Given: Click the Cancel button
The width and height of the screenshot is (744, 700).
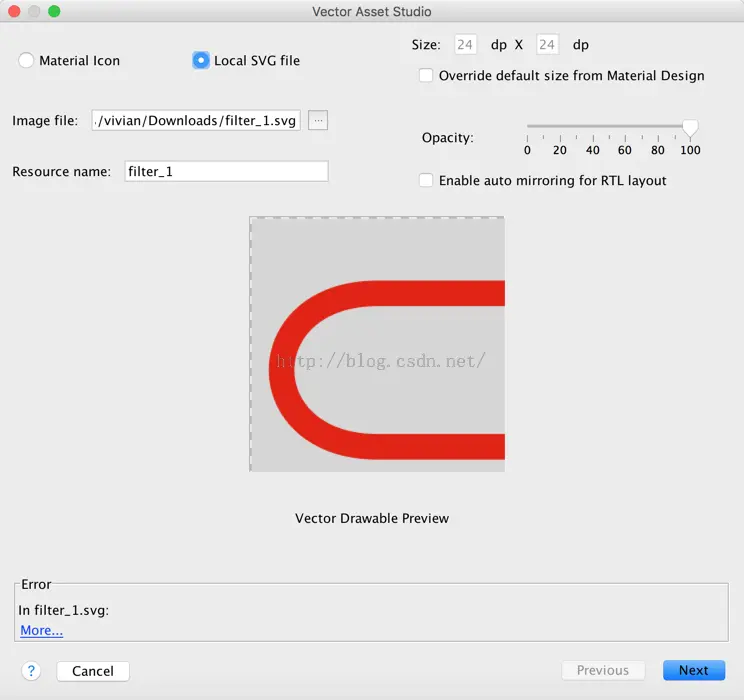Looking at the screenshot, I should click(93, 671).
